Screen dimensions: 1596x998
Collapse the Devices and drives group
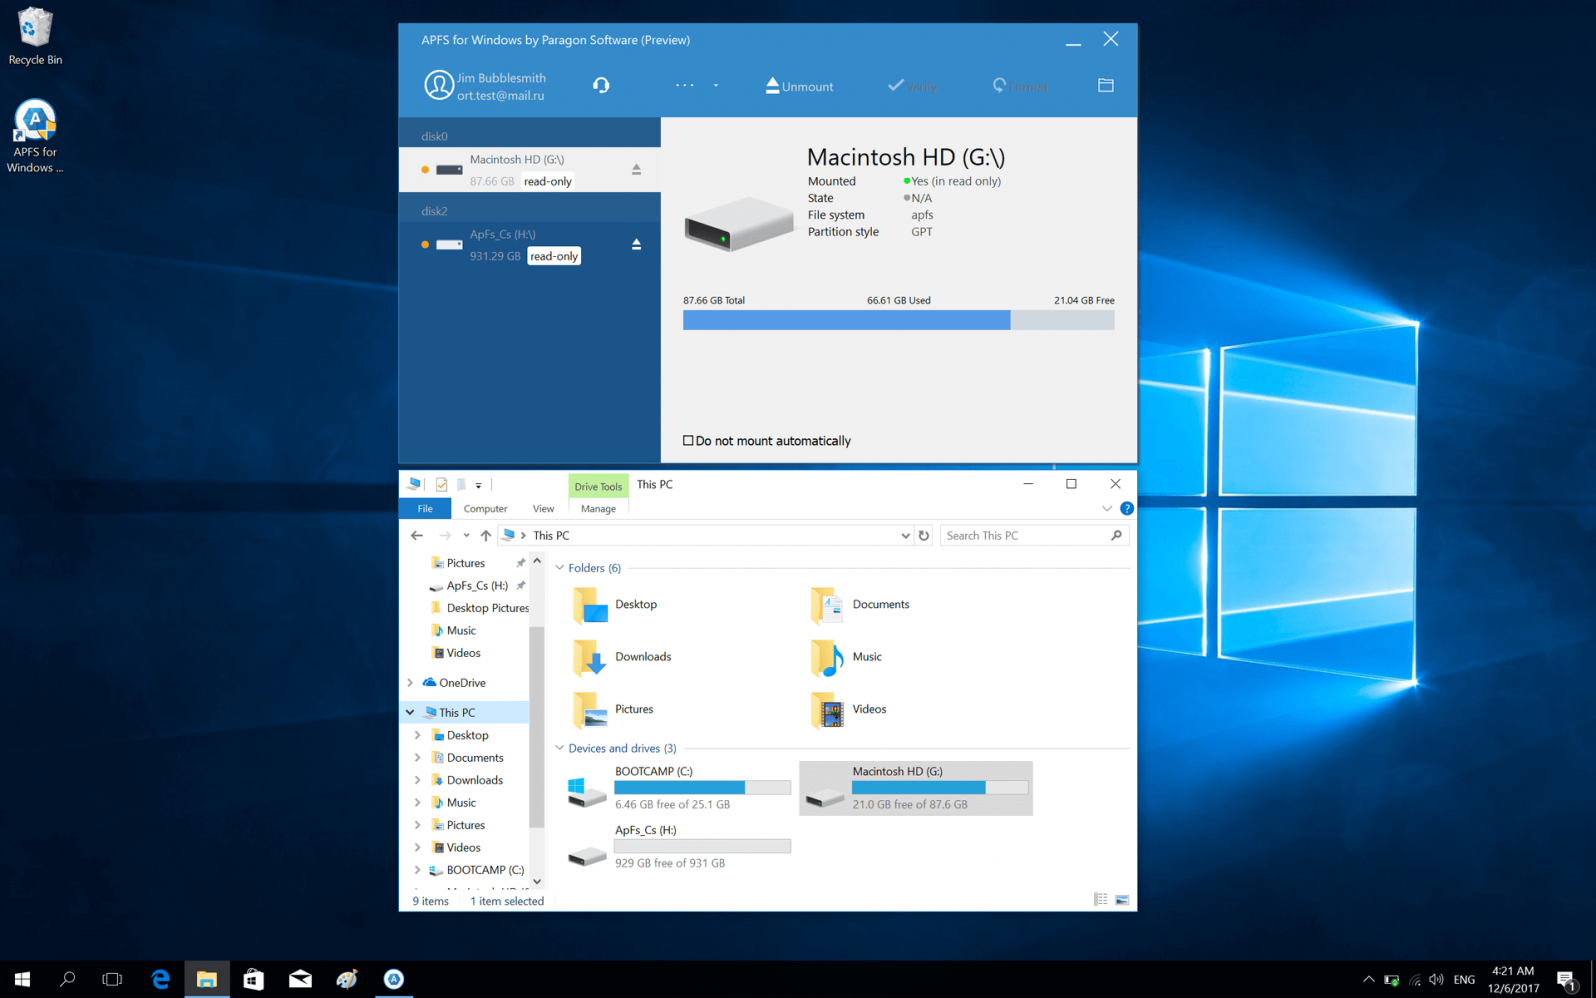[560, 748]
